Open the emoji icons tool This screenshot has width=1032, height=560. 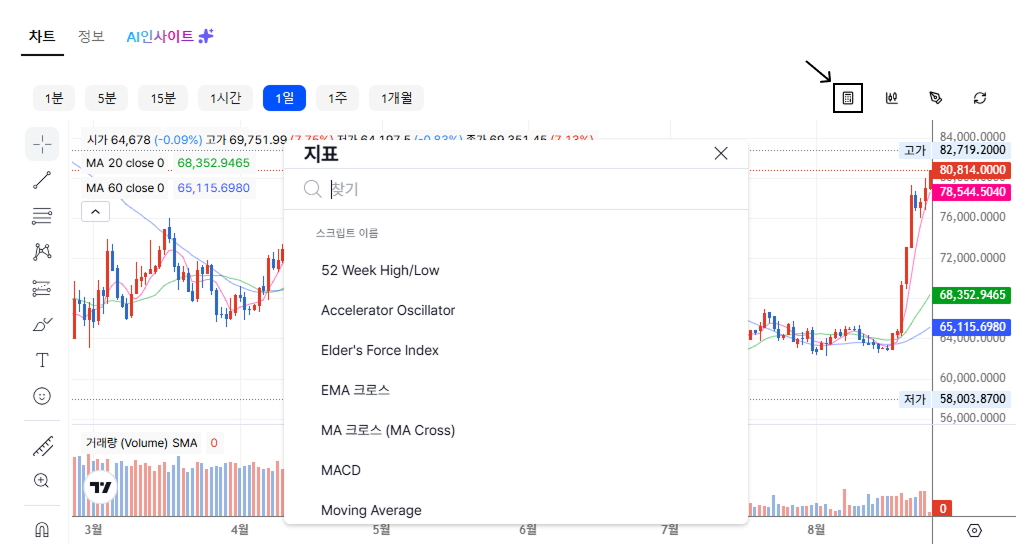42,396
